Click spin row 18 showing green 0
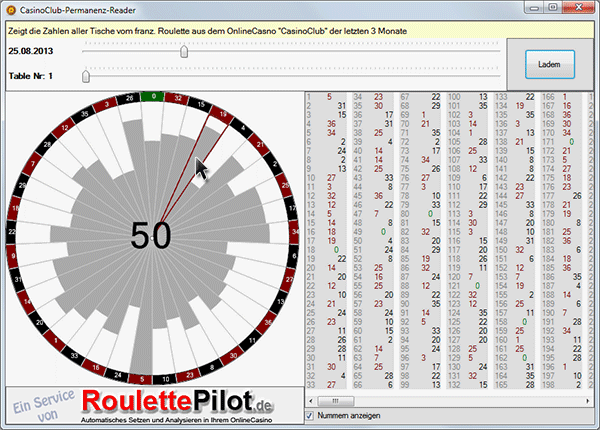 pos(326,250)
